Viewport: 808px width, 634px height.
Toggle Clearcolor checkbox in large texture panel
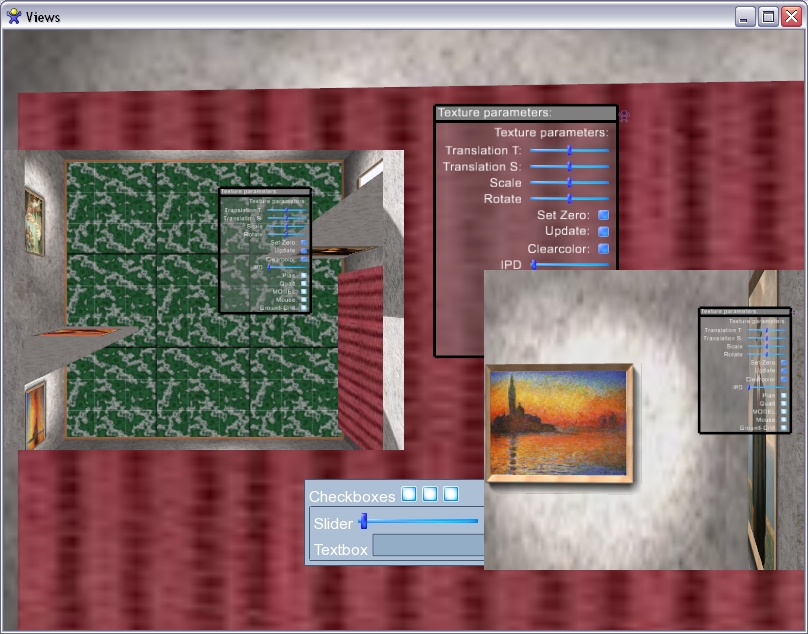(x=603, y=249)
